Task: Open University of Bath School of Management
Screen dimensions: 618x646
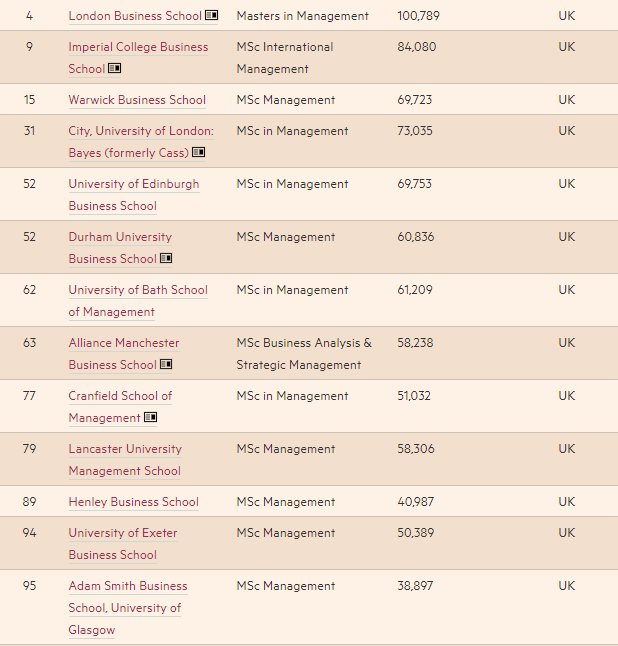Action: [137, 301]
